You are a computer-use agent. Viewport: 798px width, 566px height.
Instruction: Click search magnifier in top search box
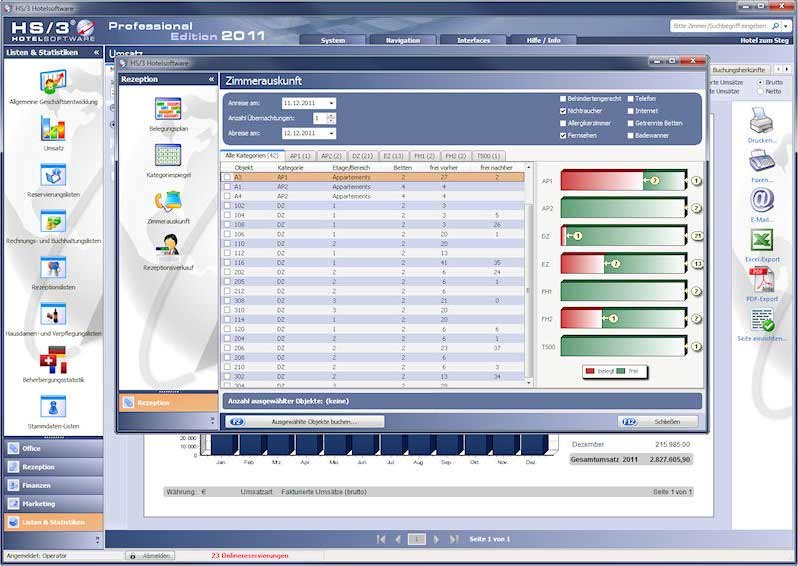pos(776,25)
